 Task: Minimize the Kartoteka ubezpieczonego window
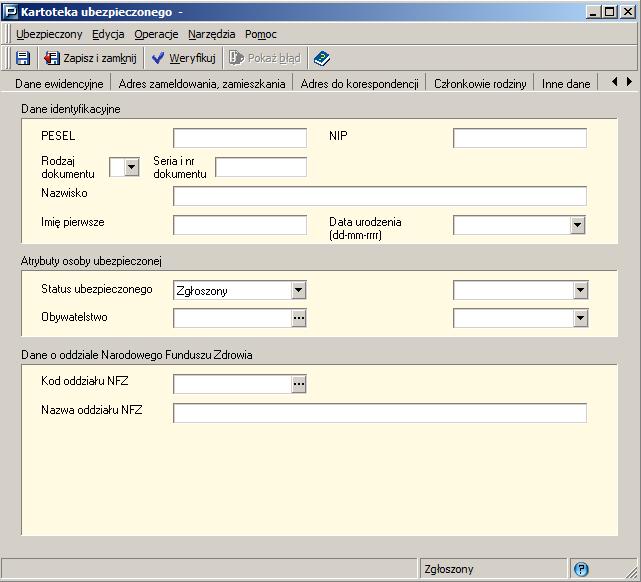(x=593, y=11)
